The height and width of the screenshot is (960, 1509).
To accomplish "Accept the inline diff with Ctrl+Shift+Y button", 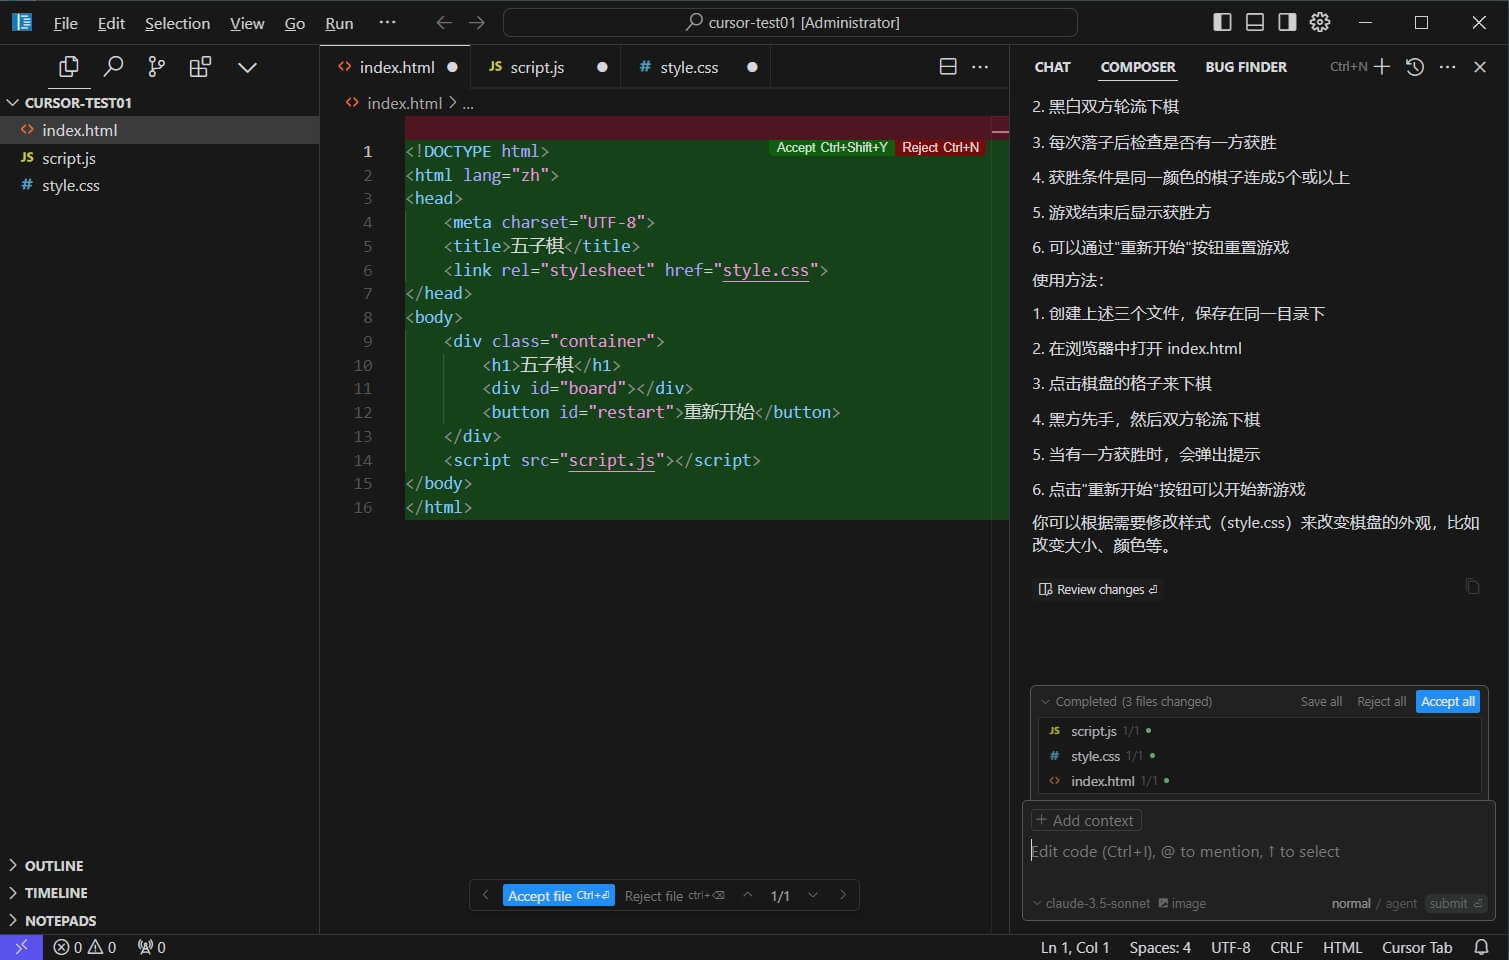I will point(831,147).
